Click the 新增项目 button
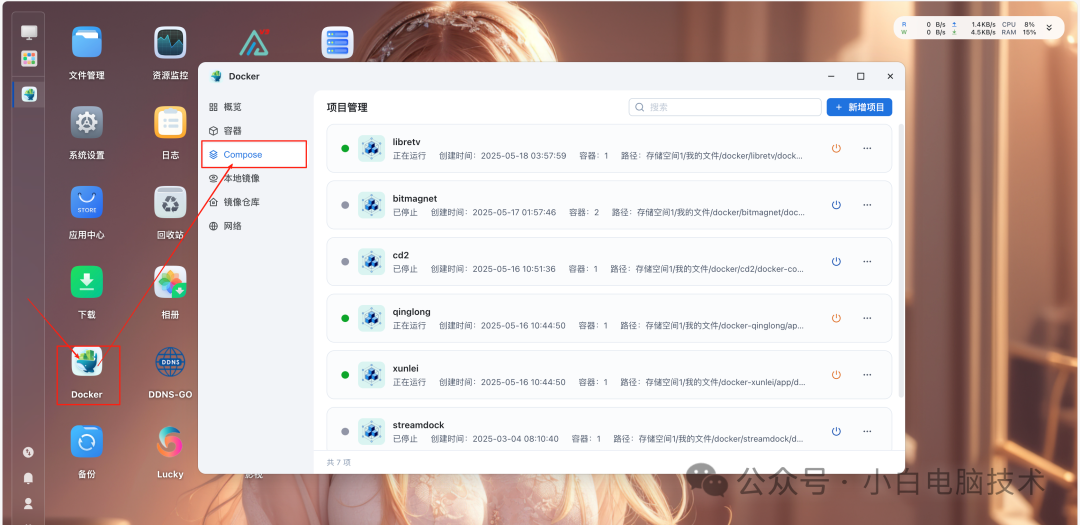This screenshot has height=525, width=1080. point(860,107)
